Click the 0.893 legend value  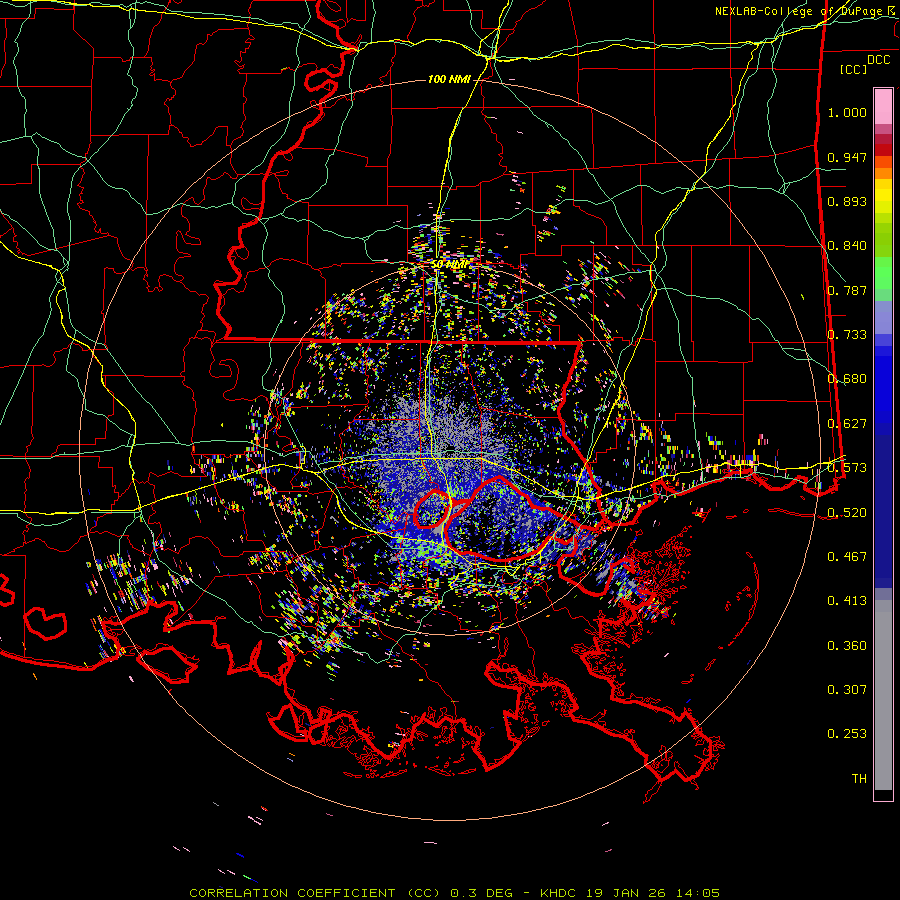(847, 201)
